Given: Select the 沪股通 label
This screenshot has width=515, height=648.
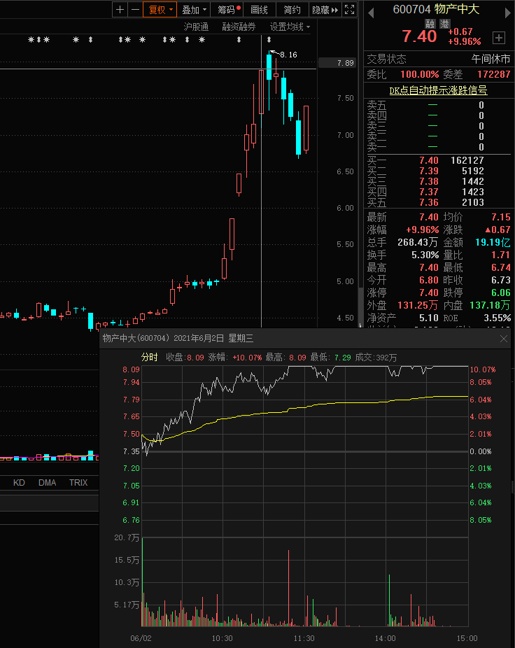Looking at the screenshot, I should (196, 27).
